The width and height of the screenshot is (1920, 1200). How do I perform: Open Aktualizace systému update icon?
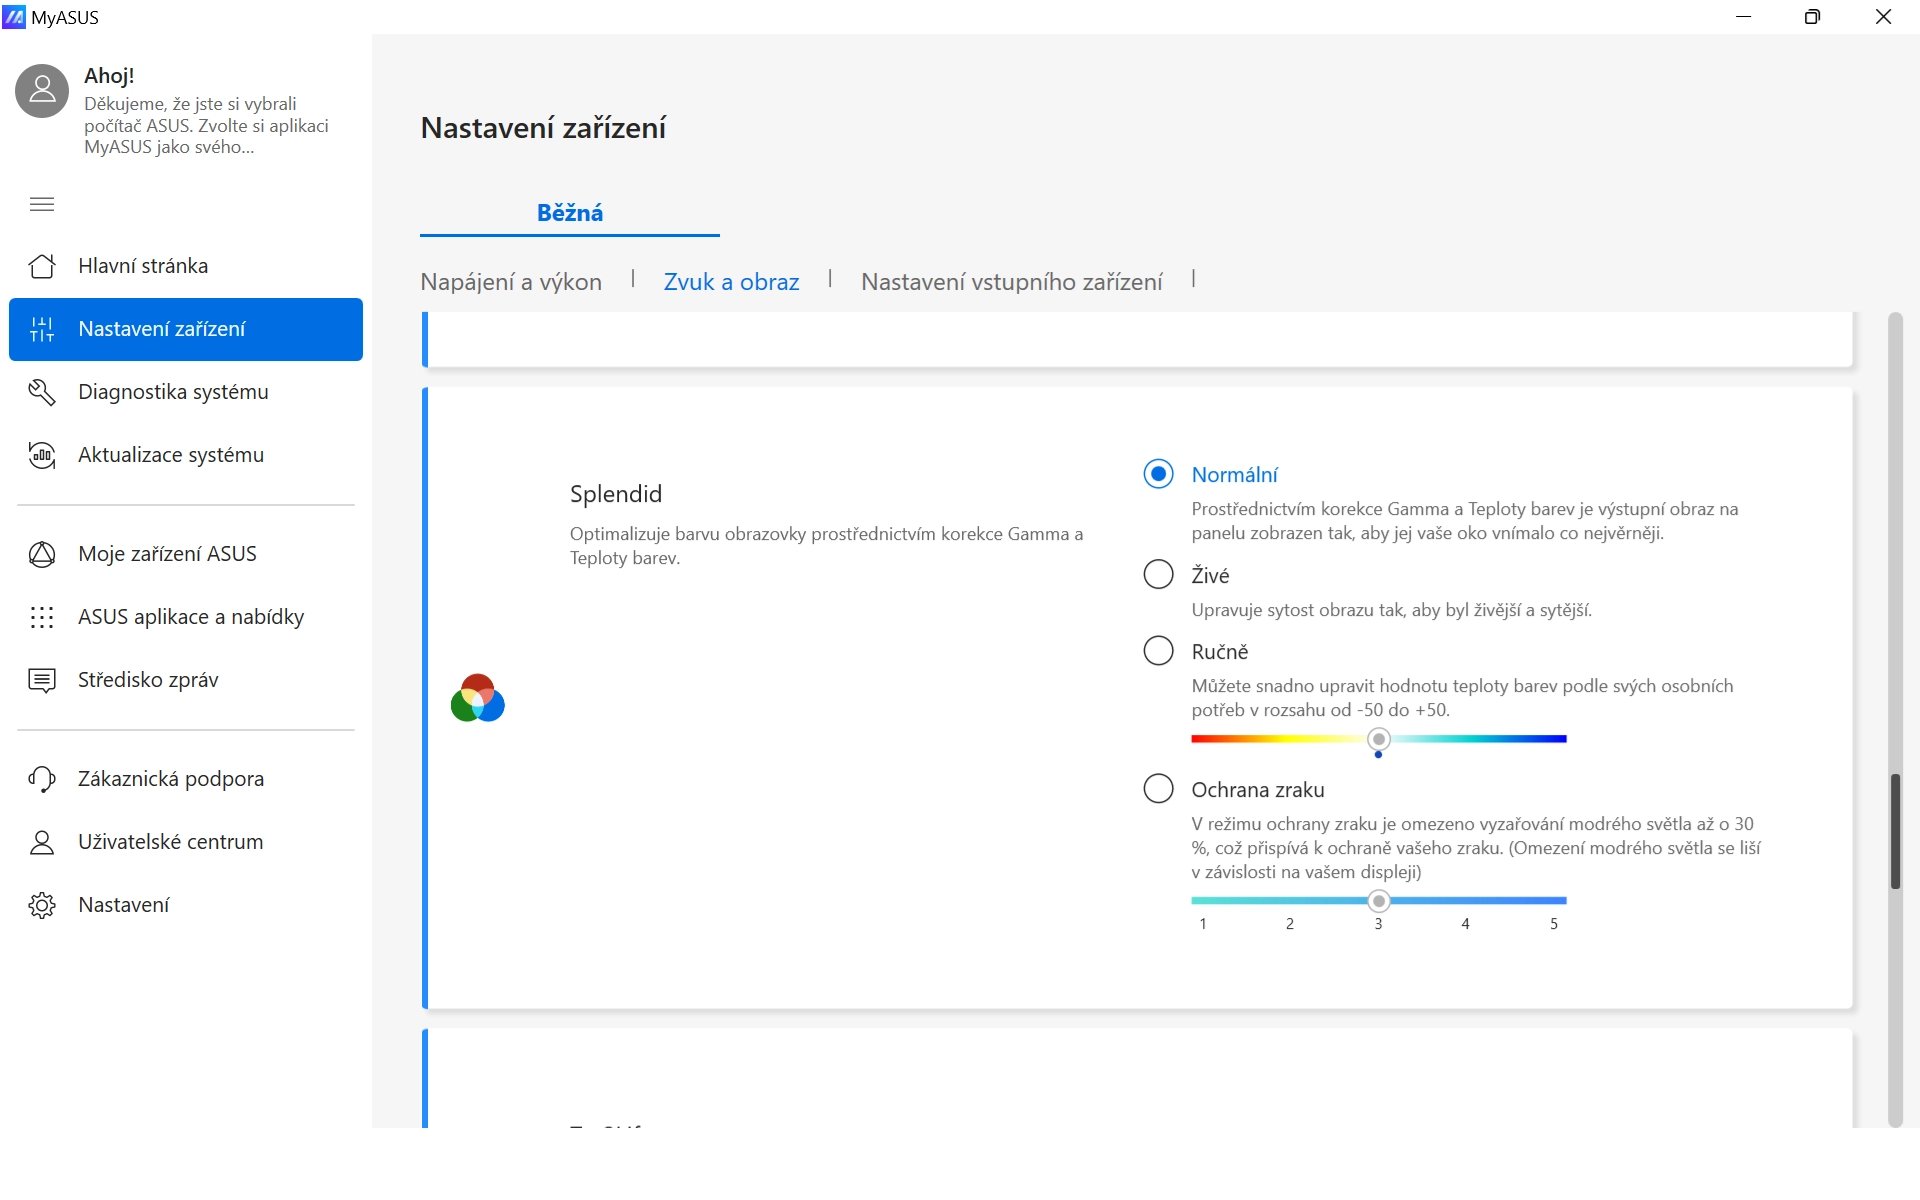(42, 455)
